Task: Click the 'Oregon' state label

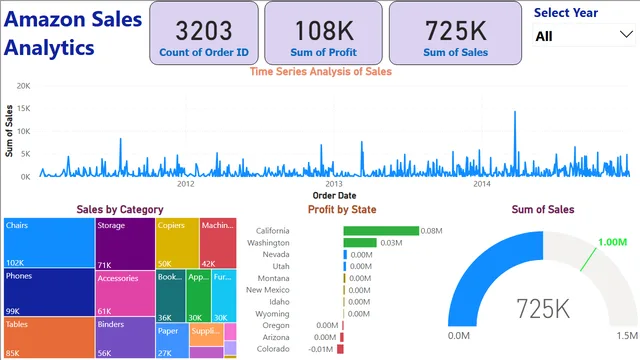Action: tap(276, 325)
